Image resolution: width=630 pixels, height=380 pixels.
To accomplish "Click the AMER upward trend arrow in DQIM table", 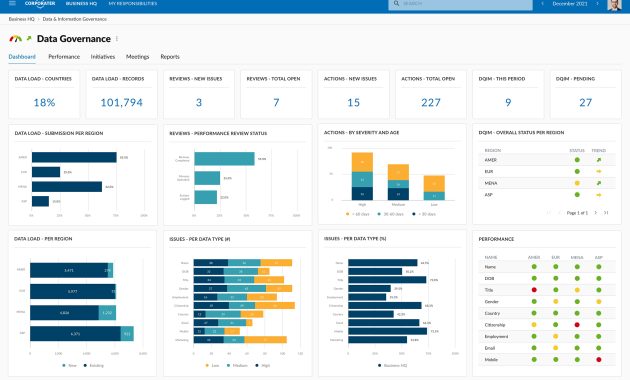I will [599, 160].
